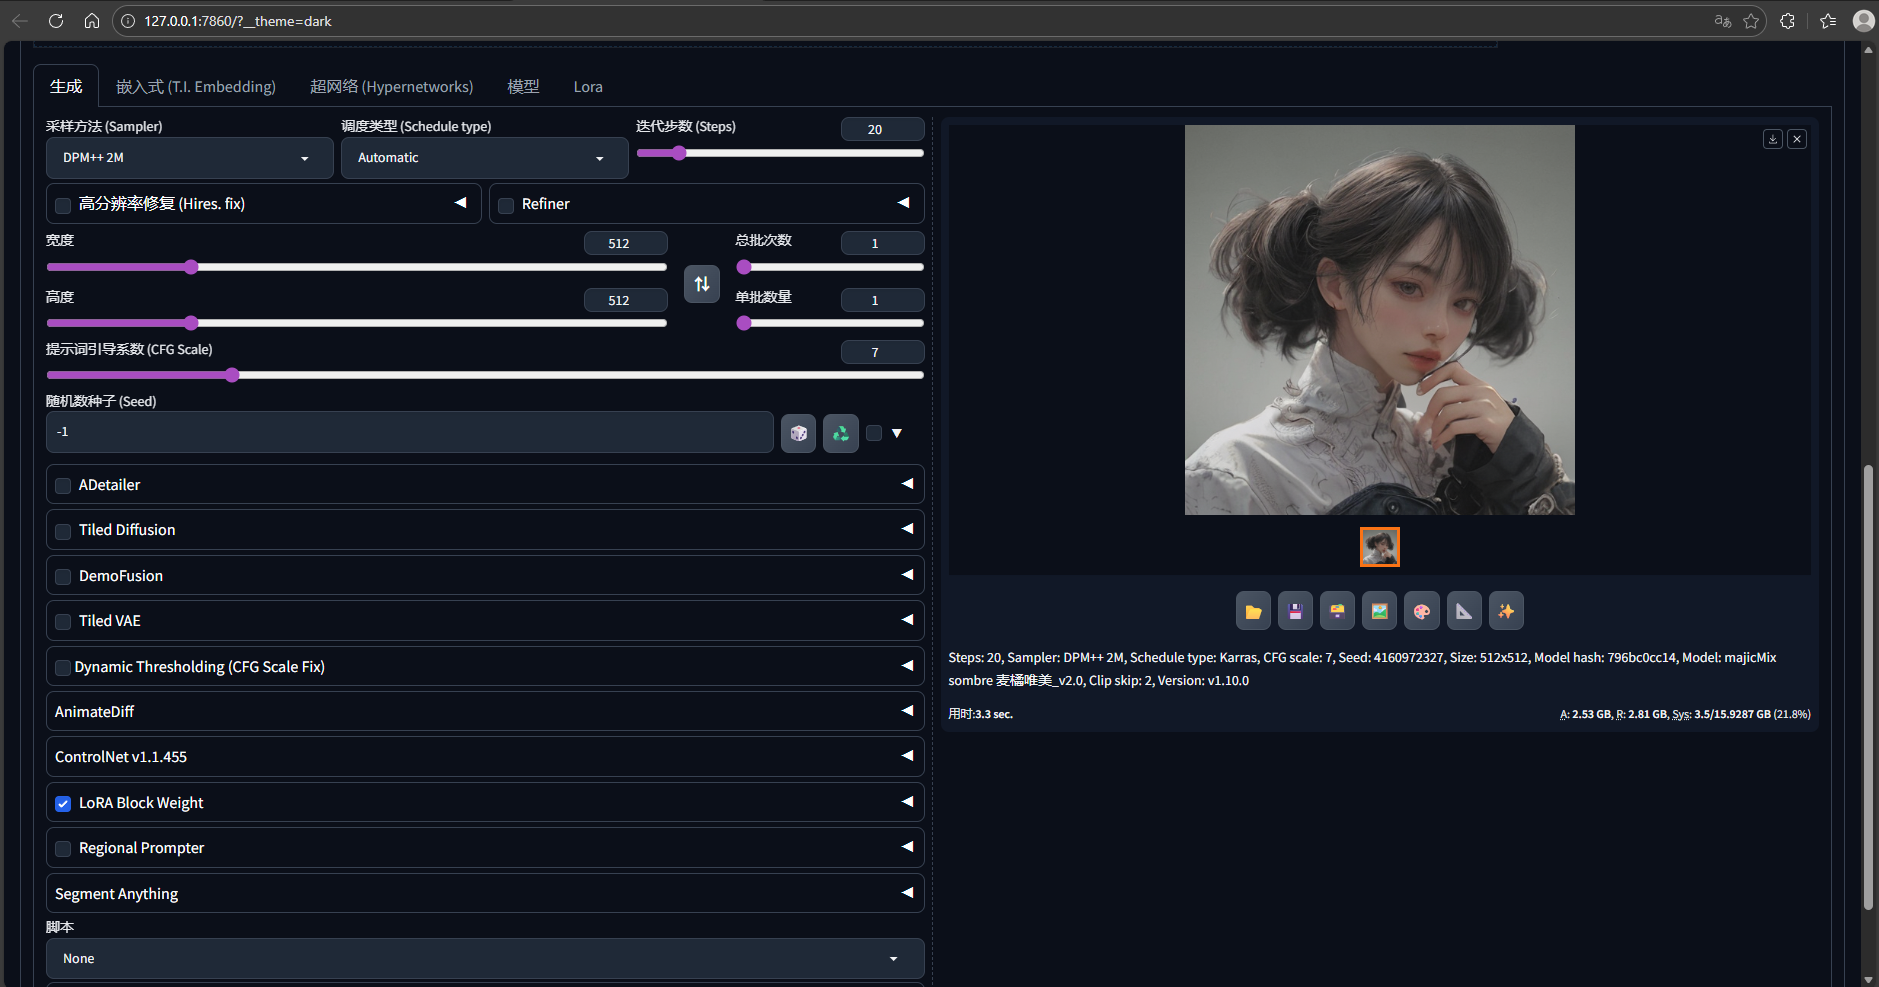This screenshot has width=1879, height=987.
Task: Click the dice icon to randomize seed
Action: click(x=798, y=433)
